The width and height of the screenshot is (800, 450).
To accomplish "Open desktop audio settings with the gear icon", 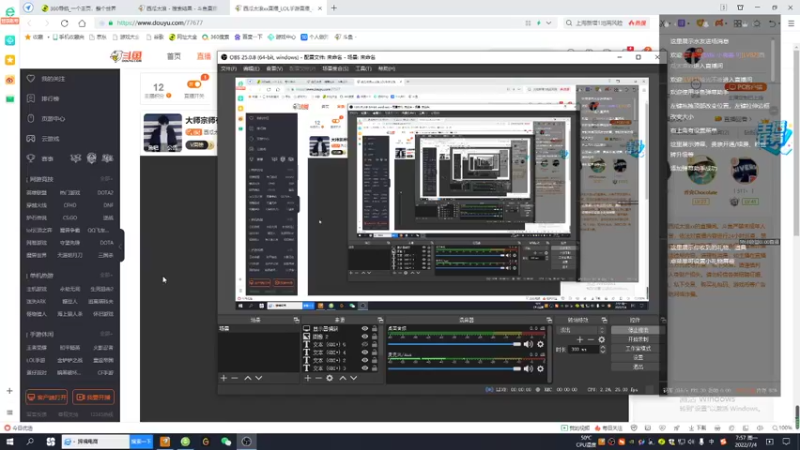I will (540, 344).
